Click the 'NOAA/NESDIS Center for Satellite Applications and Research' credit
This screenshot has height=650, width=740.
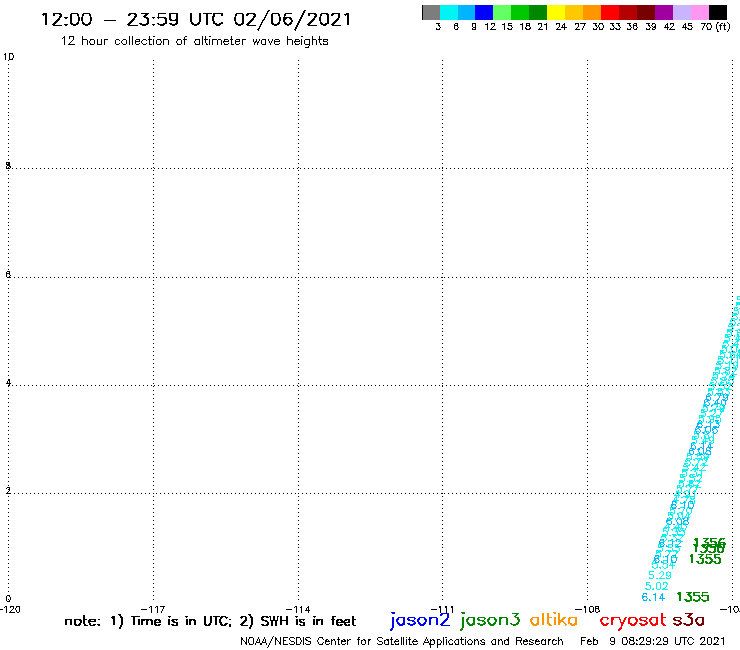tap(402, 641)
